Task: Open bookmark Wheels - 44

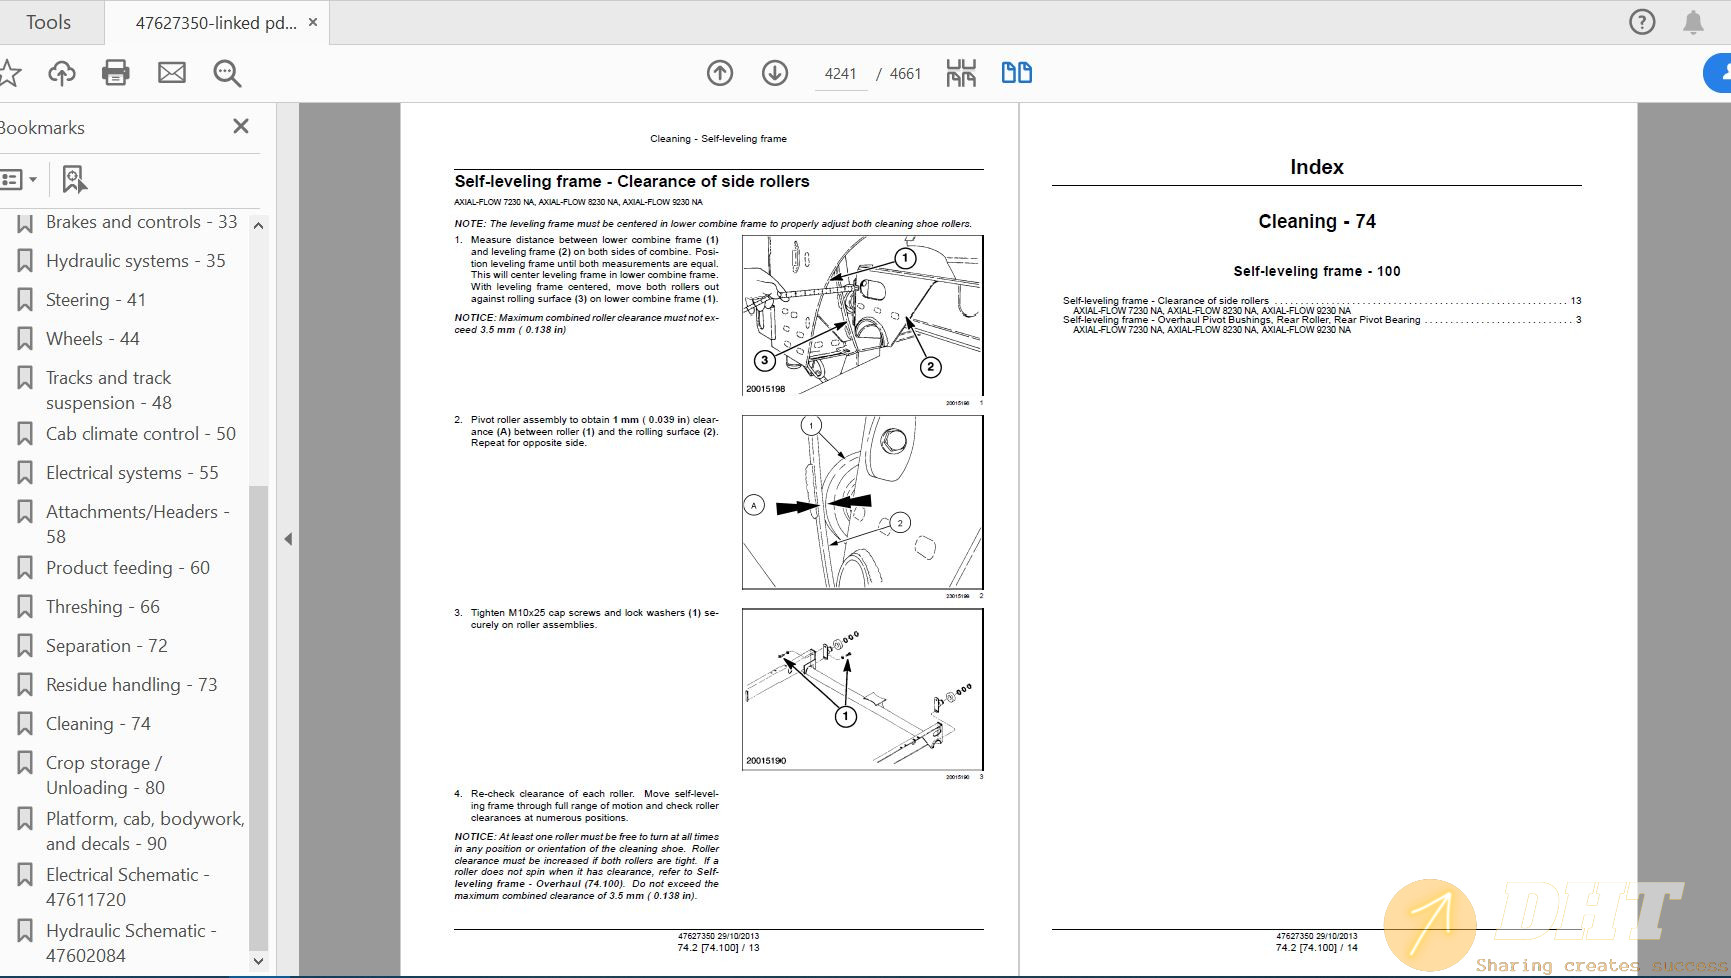Action: coord(93,339)
